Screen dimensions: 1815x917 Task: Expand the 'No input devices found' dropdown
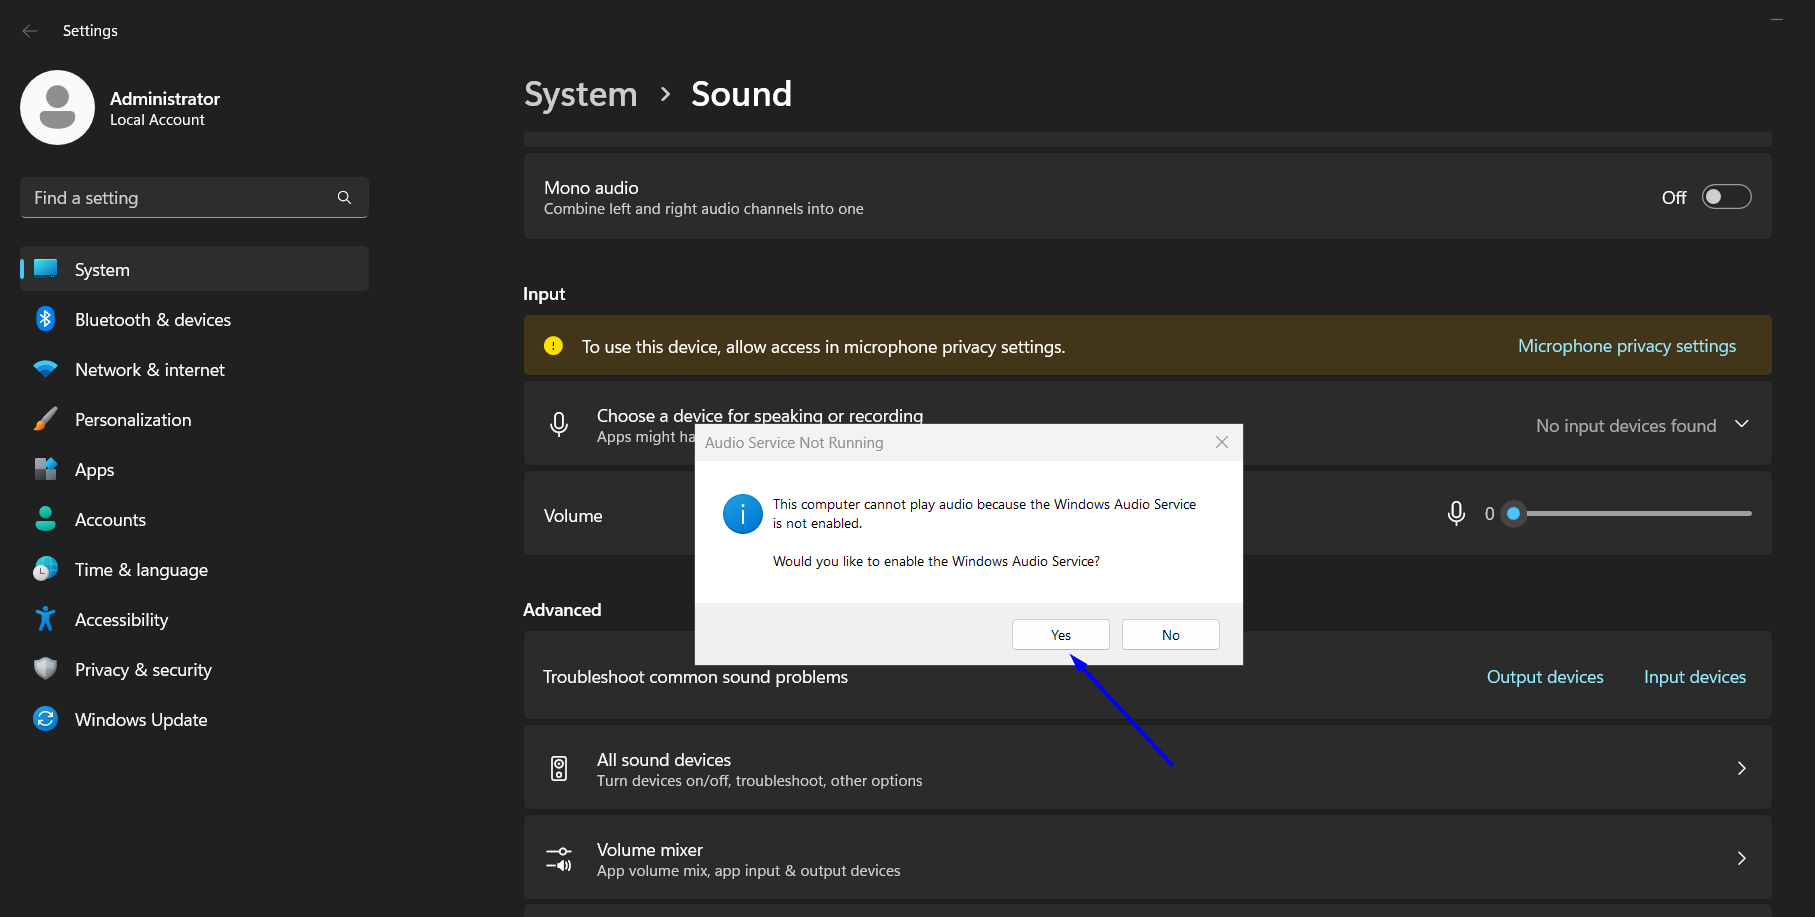pyautogui.click(x=1741, y=425)
